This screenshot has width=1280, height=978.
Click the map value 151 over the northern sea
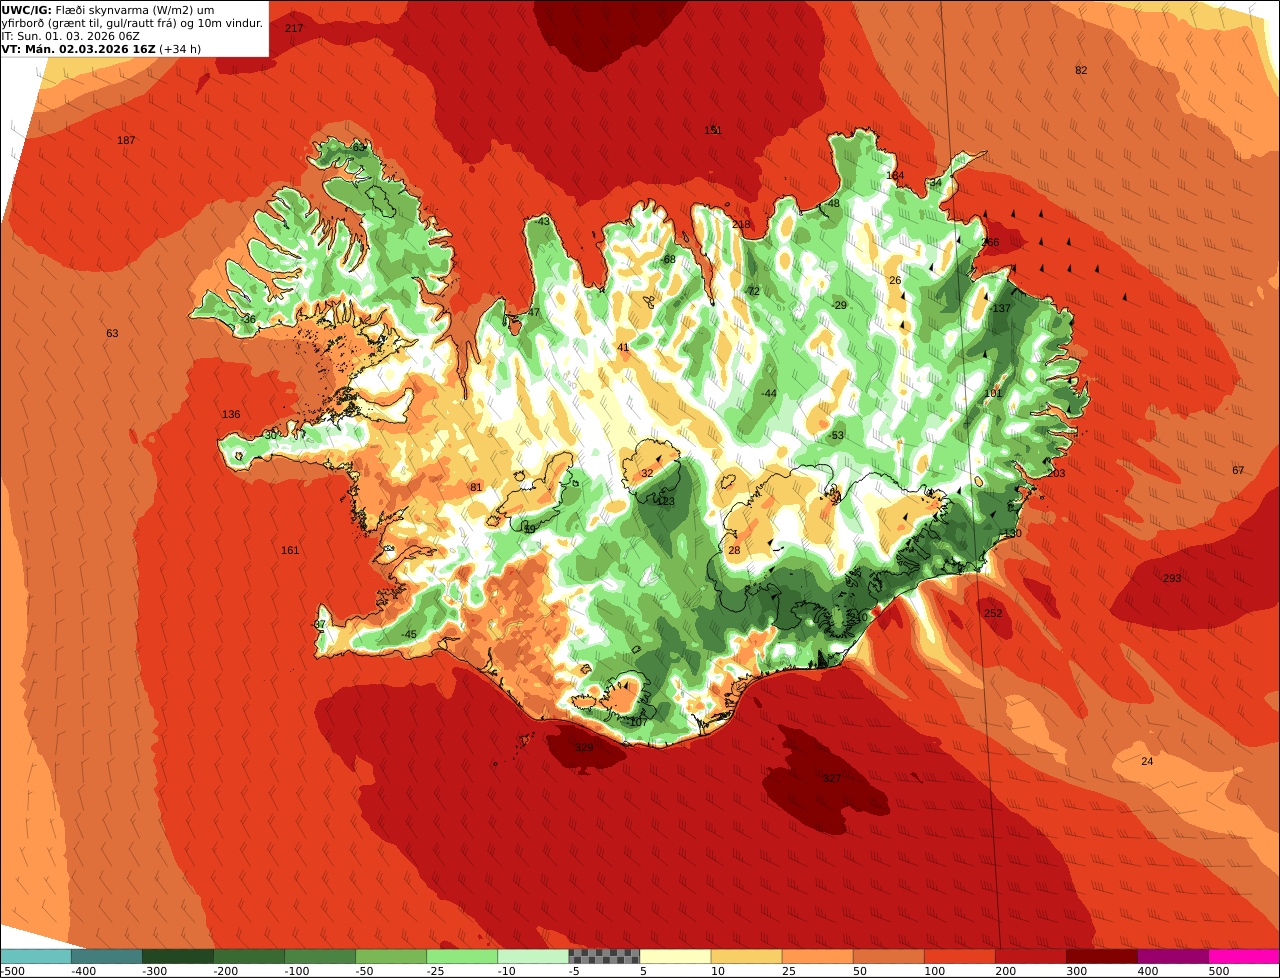[713, 130]
